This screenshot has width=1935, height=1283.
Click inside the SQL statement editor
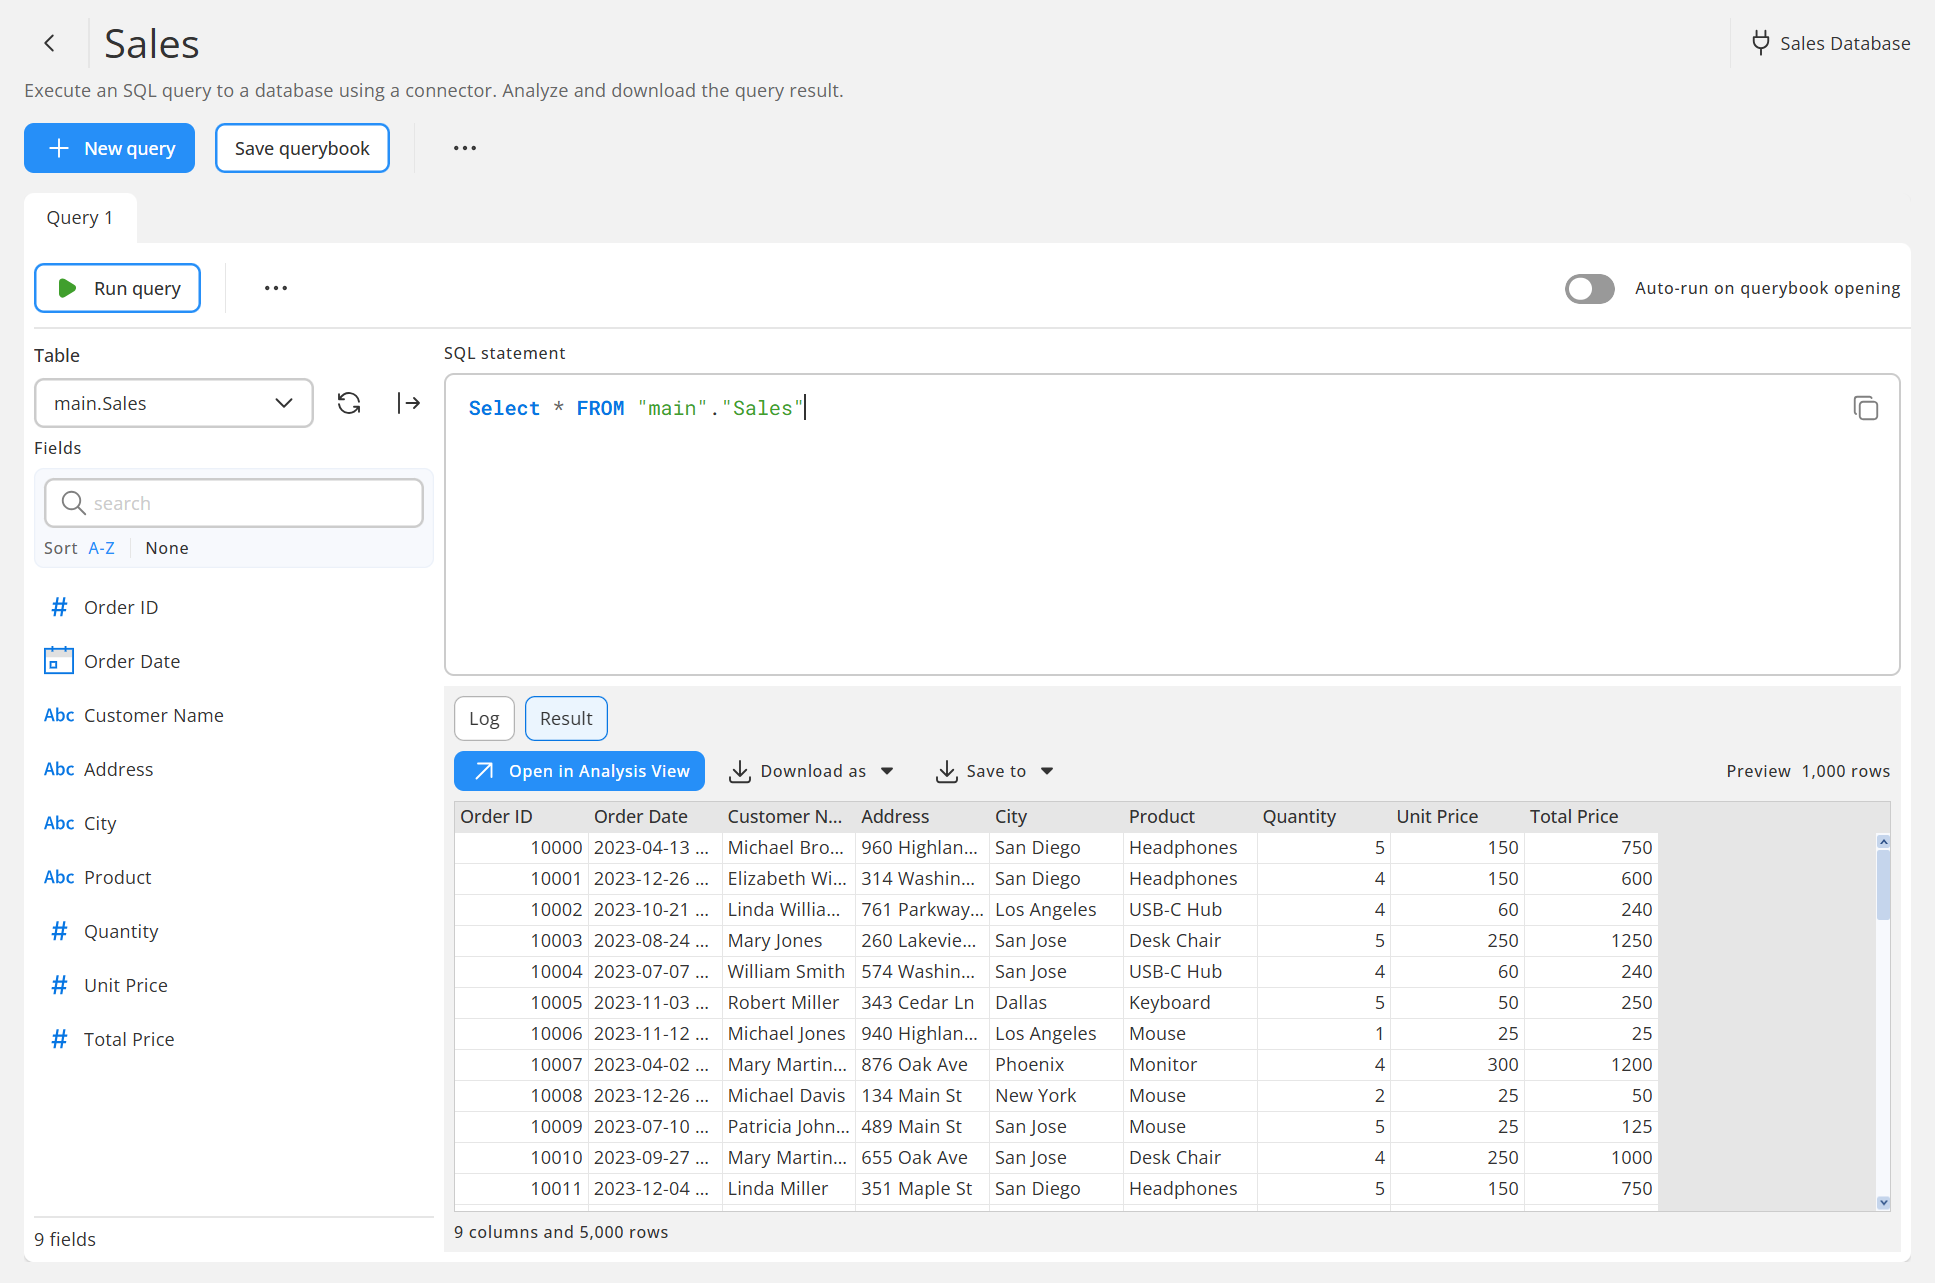coord(1172,525)
